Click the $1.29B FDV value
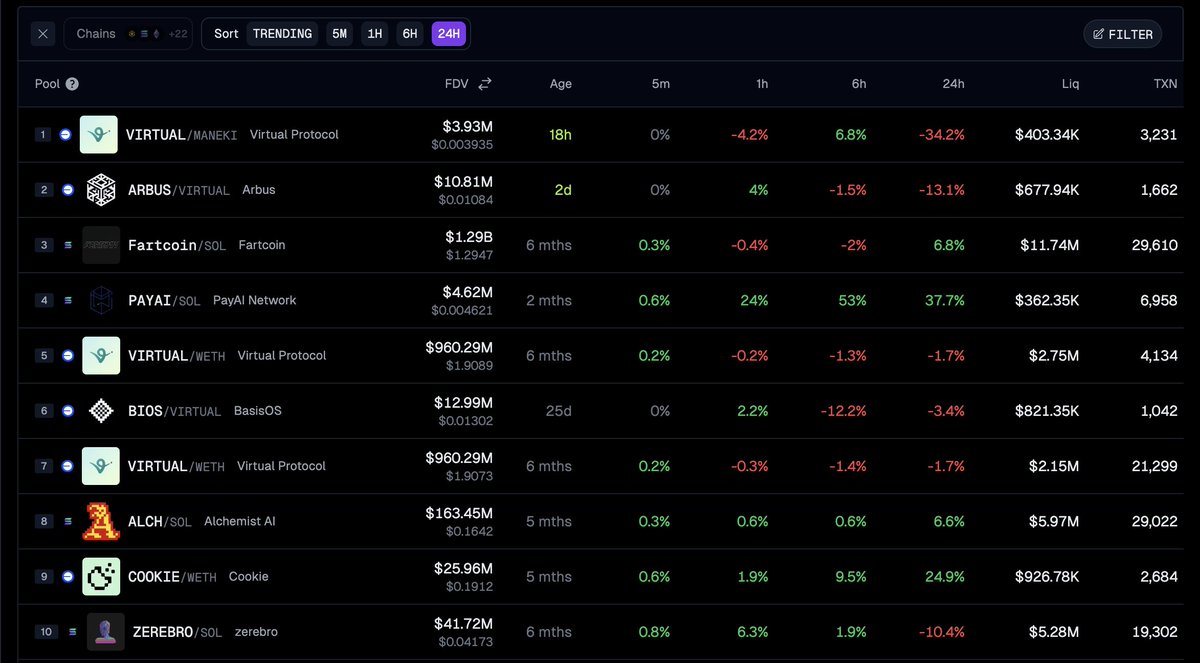Viewport: 1200px width, 663px height. tap(469, 237)
